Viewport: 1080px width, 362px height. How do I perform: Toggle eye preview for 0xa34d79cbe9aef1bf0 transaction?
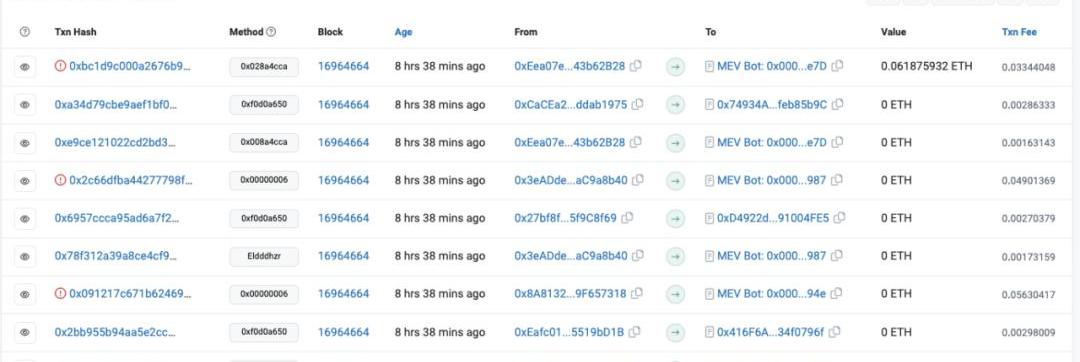coord(25,105)
